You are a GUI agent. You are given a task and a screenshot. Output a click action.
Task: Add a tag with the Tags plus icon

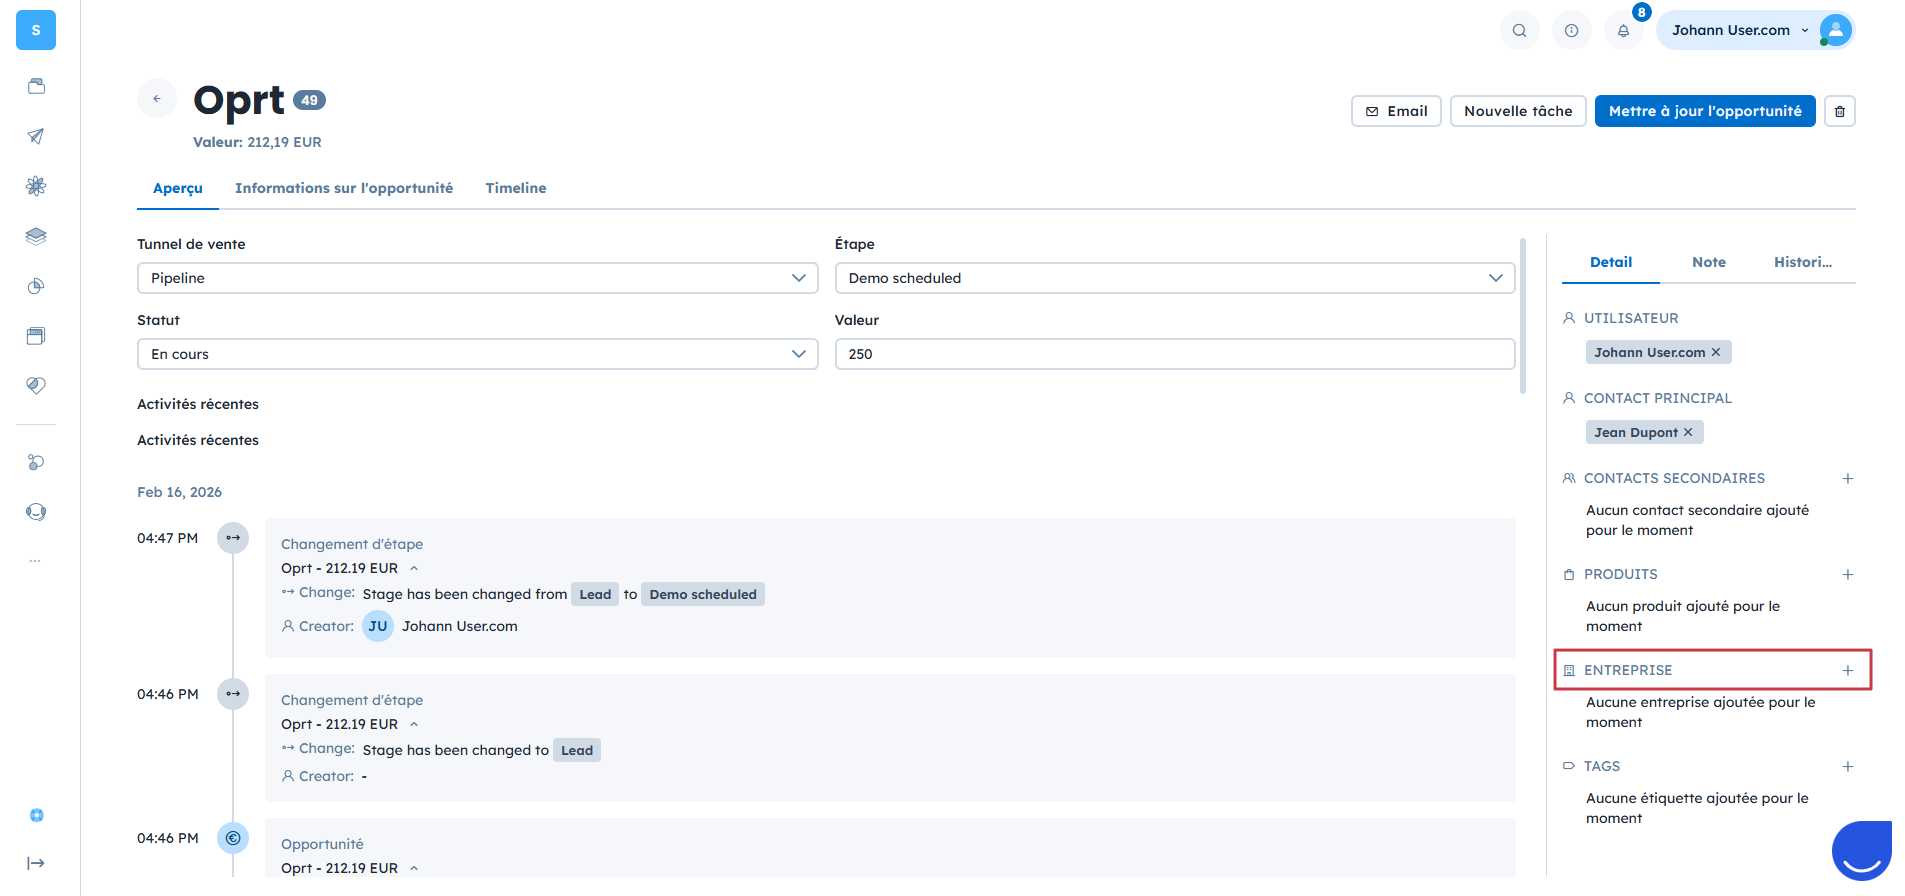point(1848,766)
